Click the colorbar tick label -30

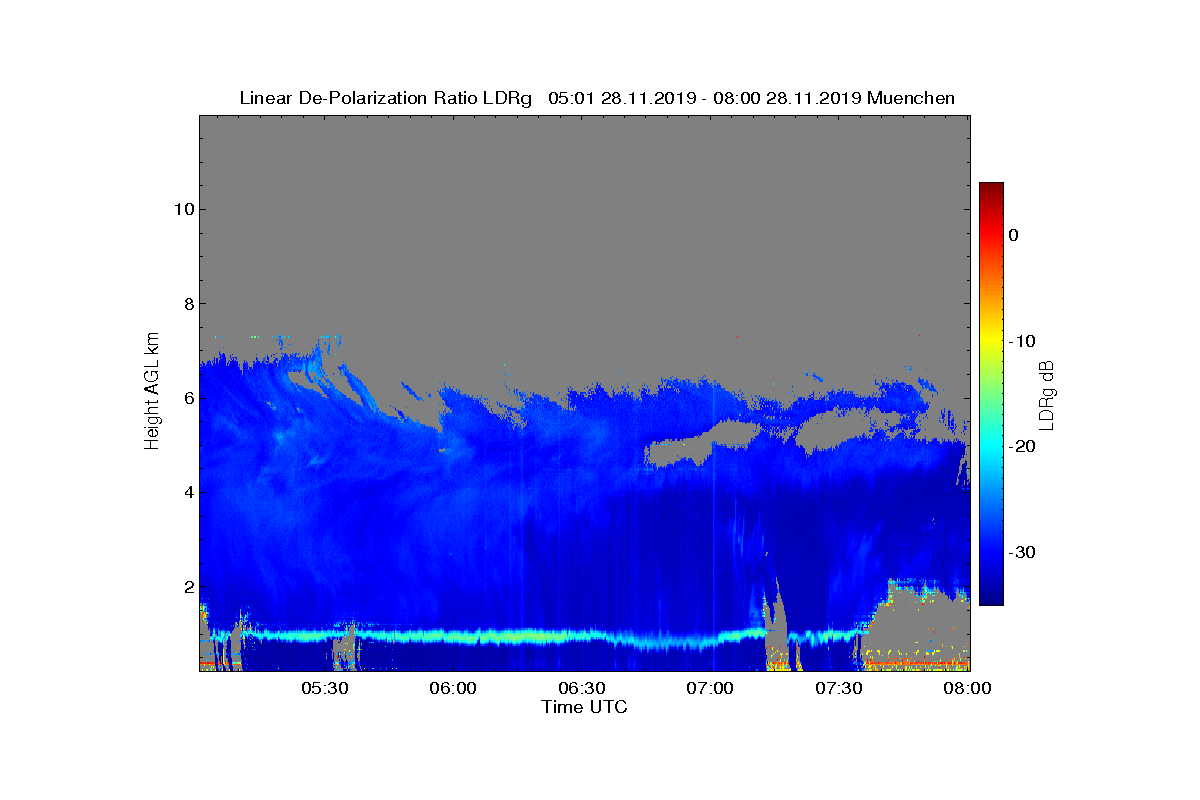[x=1021, y=552]
